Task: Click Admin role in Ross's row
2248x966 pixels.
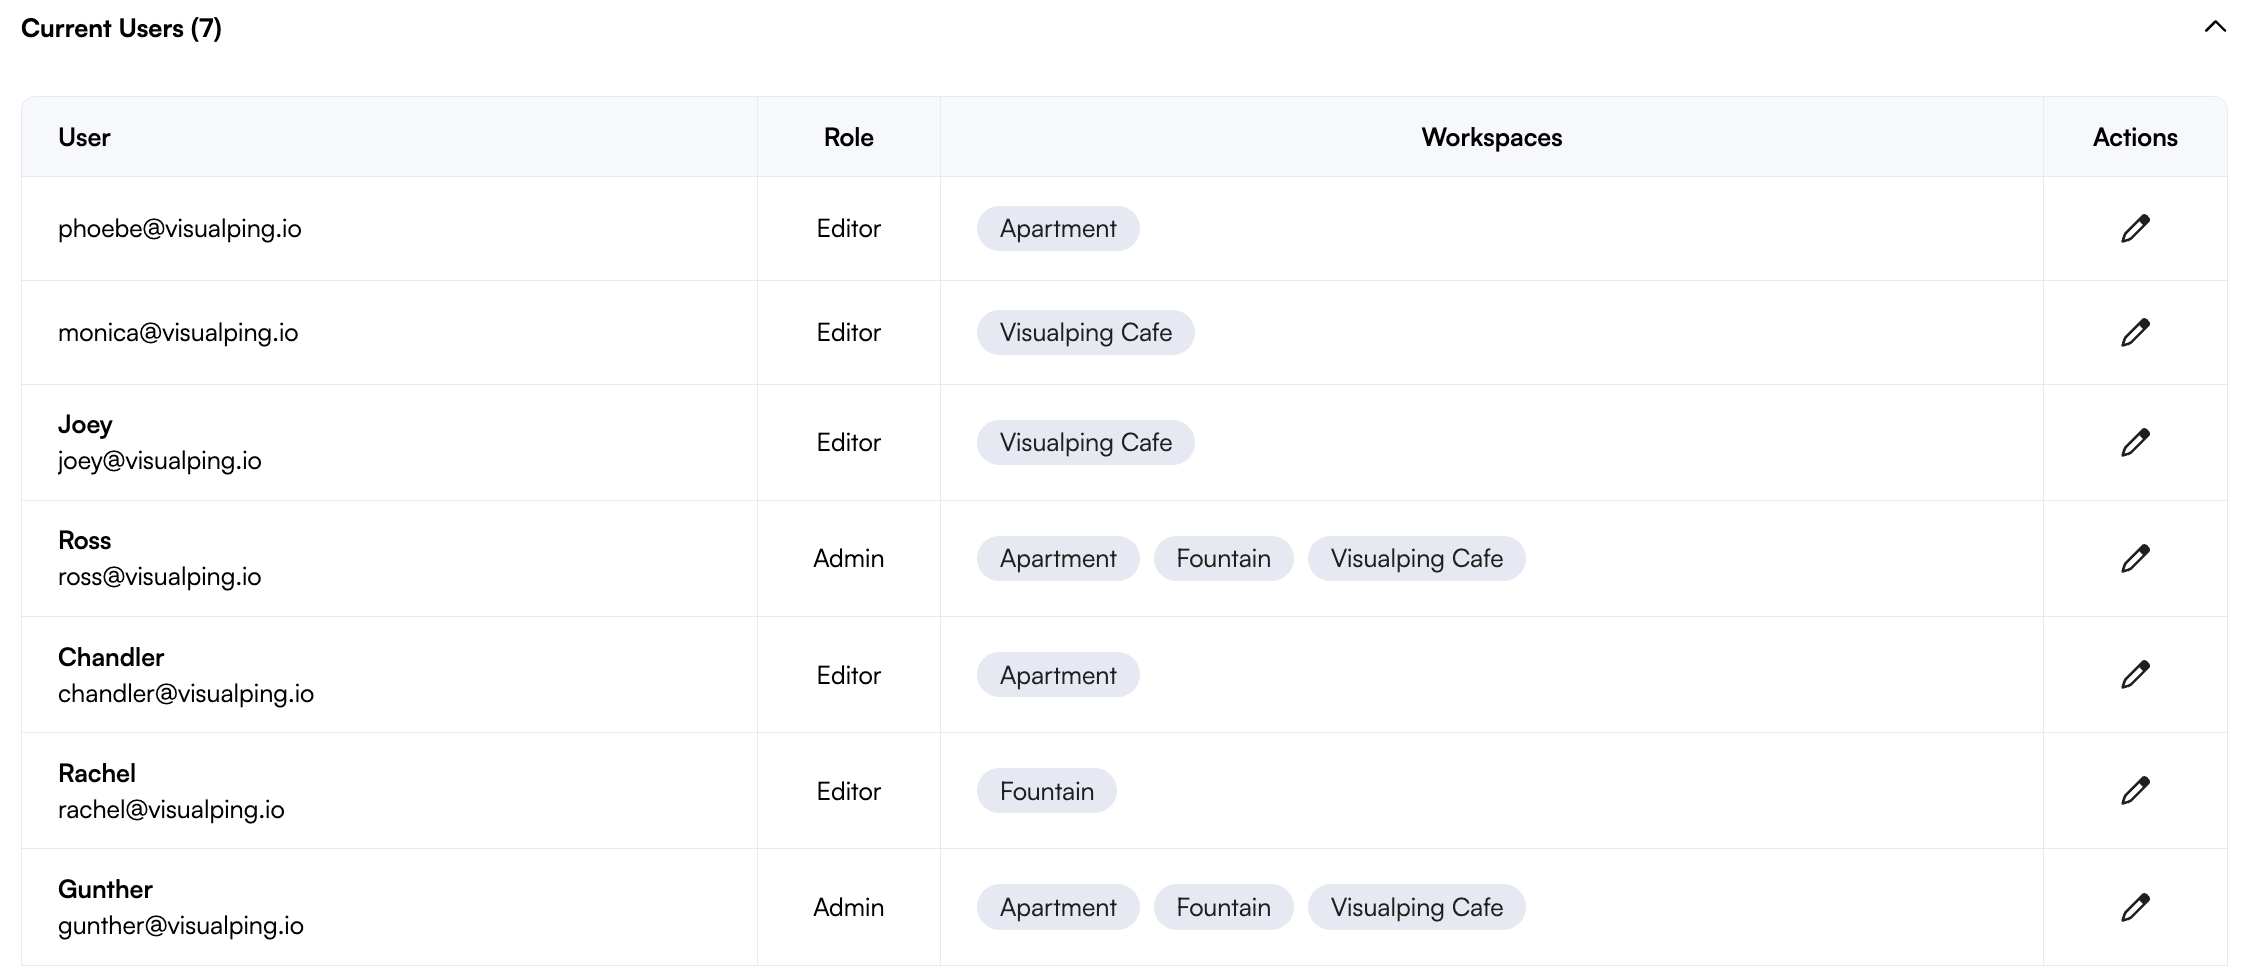Action: click(849, 558)
